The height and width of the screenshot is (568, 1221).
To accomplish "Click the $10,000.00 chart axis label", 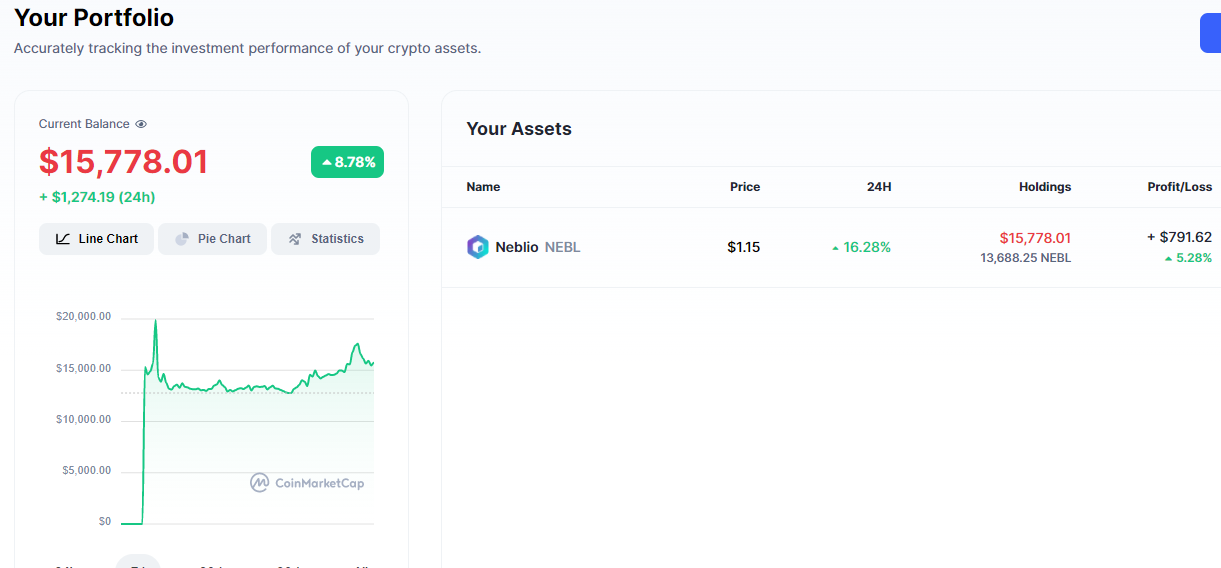I will pyautogui.click(x=84, y=419).
